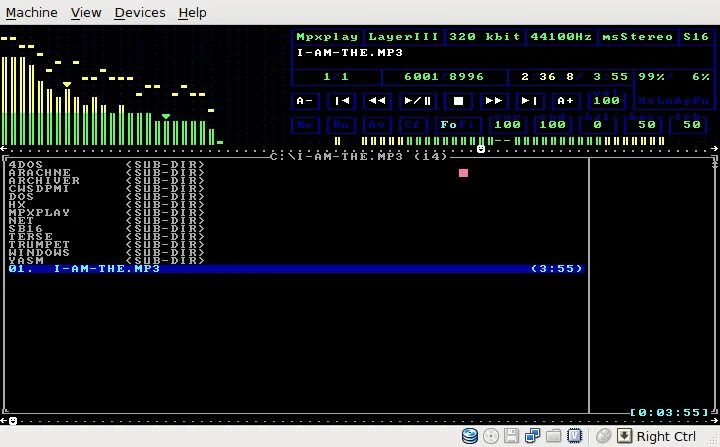Toggle the Re (replay) option

click(x=305, y=124)
